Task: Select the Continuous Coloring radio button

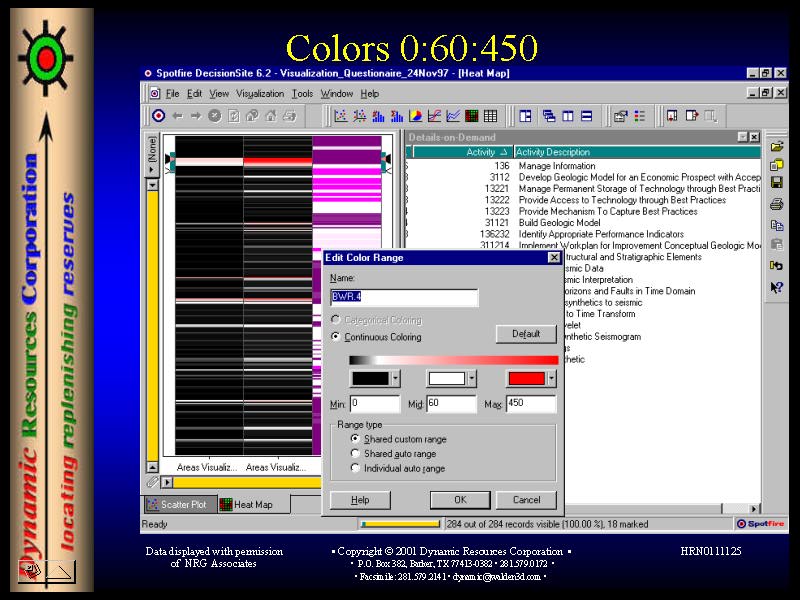Action: coord(336,337)
